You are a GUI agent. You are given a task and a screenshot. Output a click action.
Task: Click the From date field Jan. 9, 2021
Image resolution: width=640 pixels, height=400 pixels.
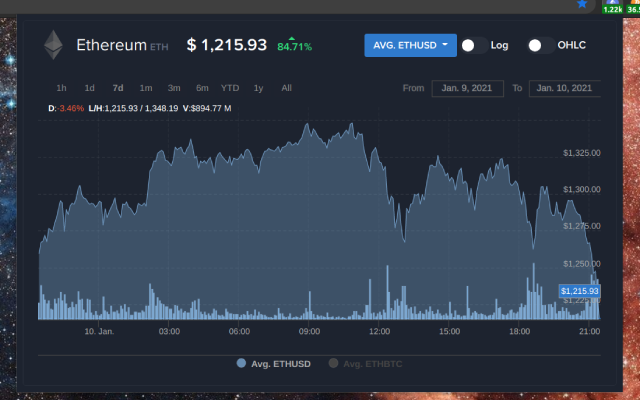pos(468,89)
